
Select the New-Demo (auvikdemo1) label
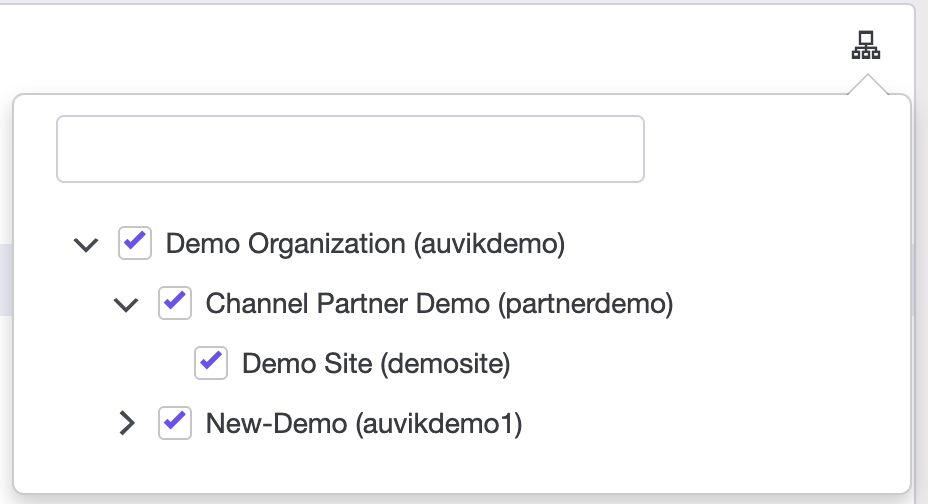click(x=363, y=424)
